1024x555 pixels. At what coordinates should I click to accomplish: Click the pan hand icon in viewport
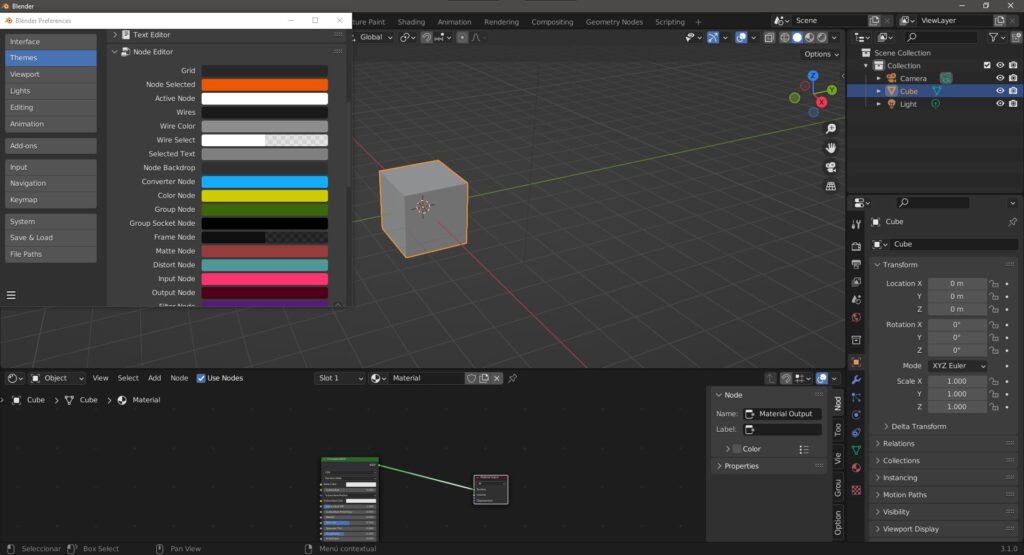[x=831, y=148]
